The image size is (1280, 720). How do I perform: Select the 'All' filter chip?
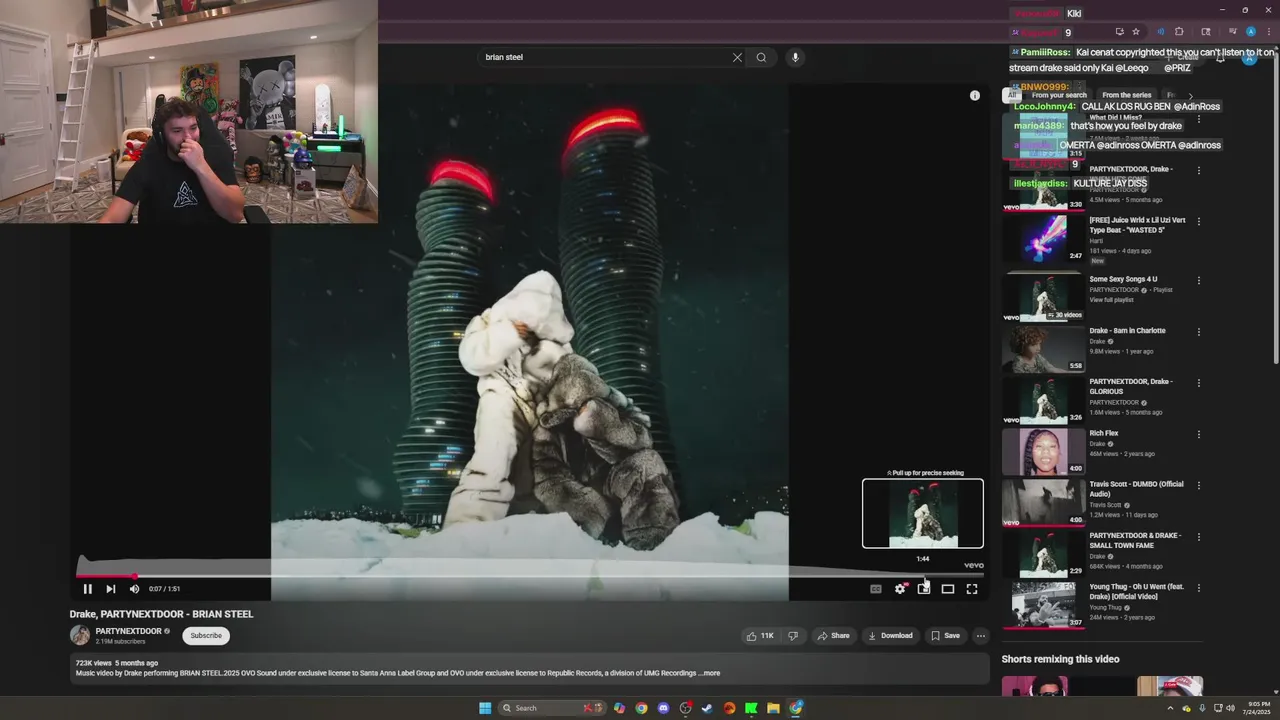[1011, 96]
